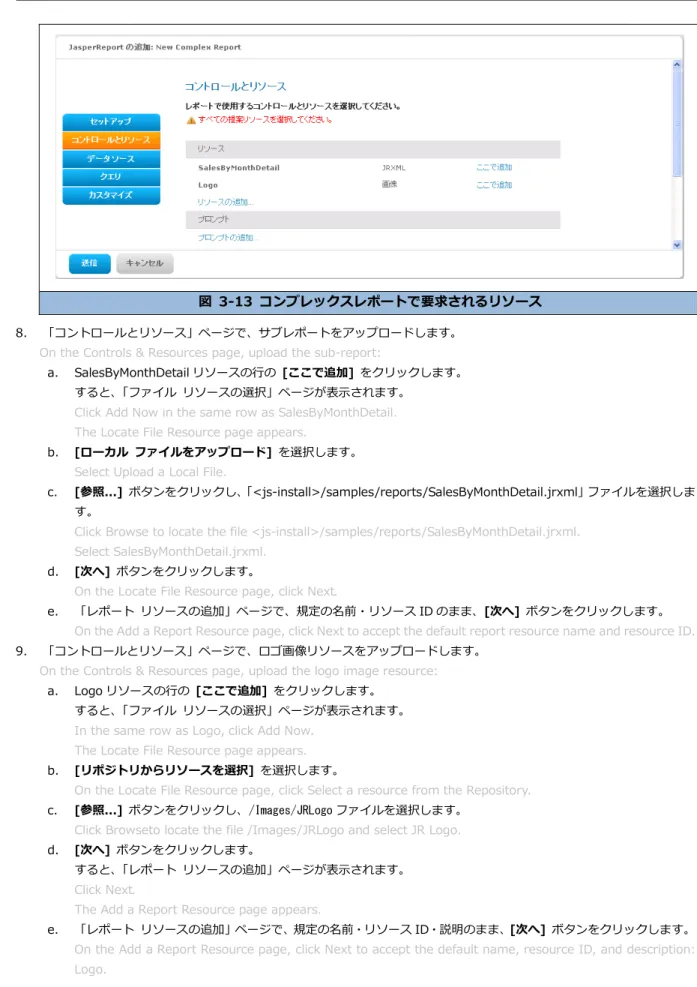697x987 pixels.
Task: Click the step 8 Japanese instruction line
Action: [x=252, y=332]
